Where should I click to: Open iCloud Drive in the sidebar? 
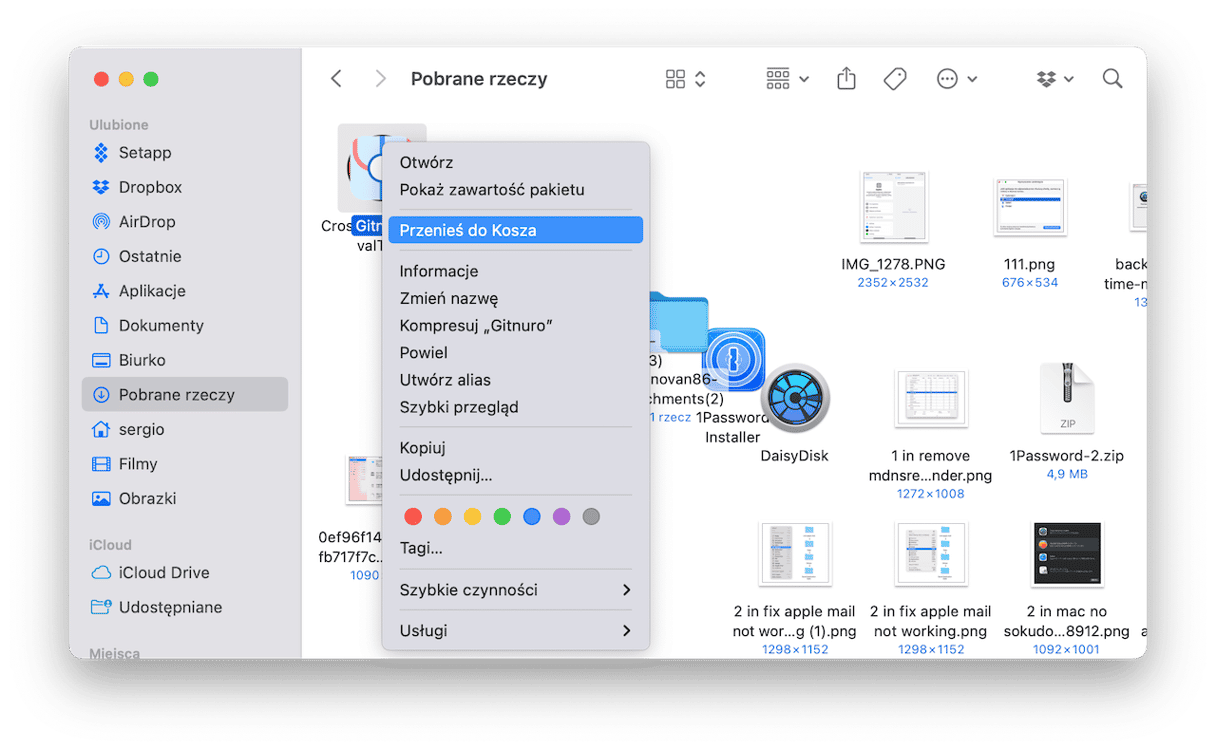tap(163, 573)
